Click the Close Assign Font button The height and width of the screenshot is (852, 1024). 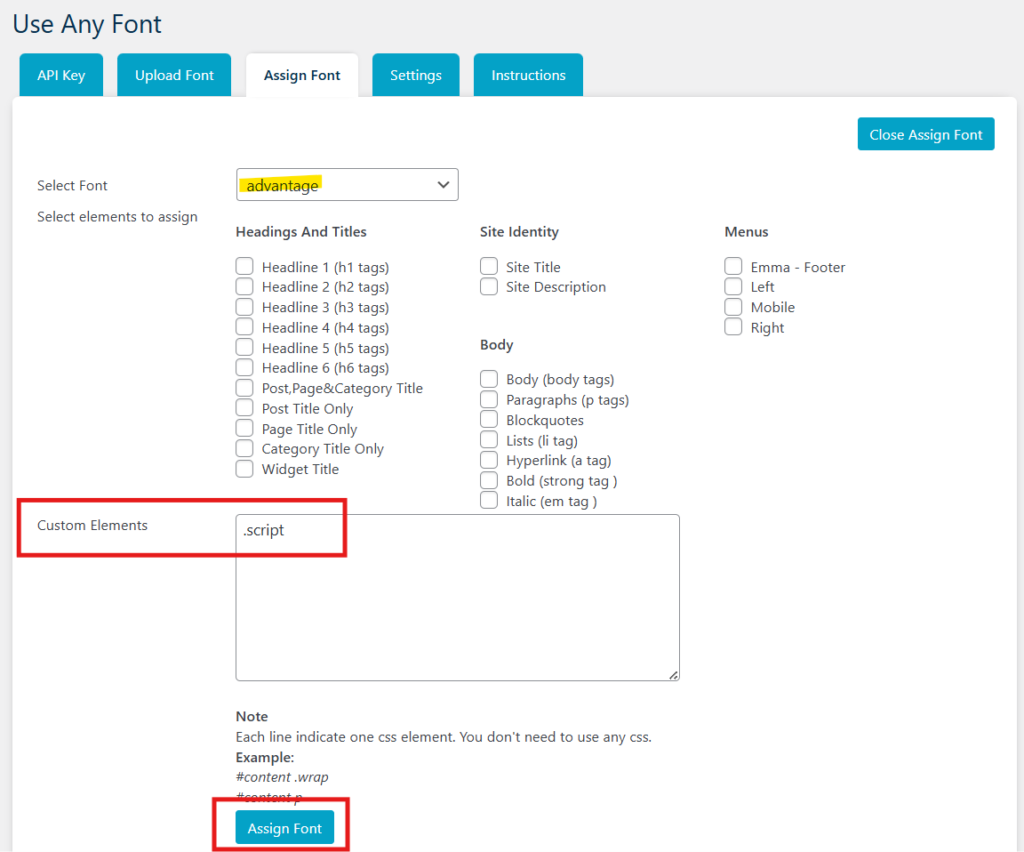pyautogui.click(x=925, y=135)
